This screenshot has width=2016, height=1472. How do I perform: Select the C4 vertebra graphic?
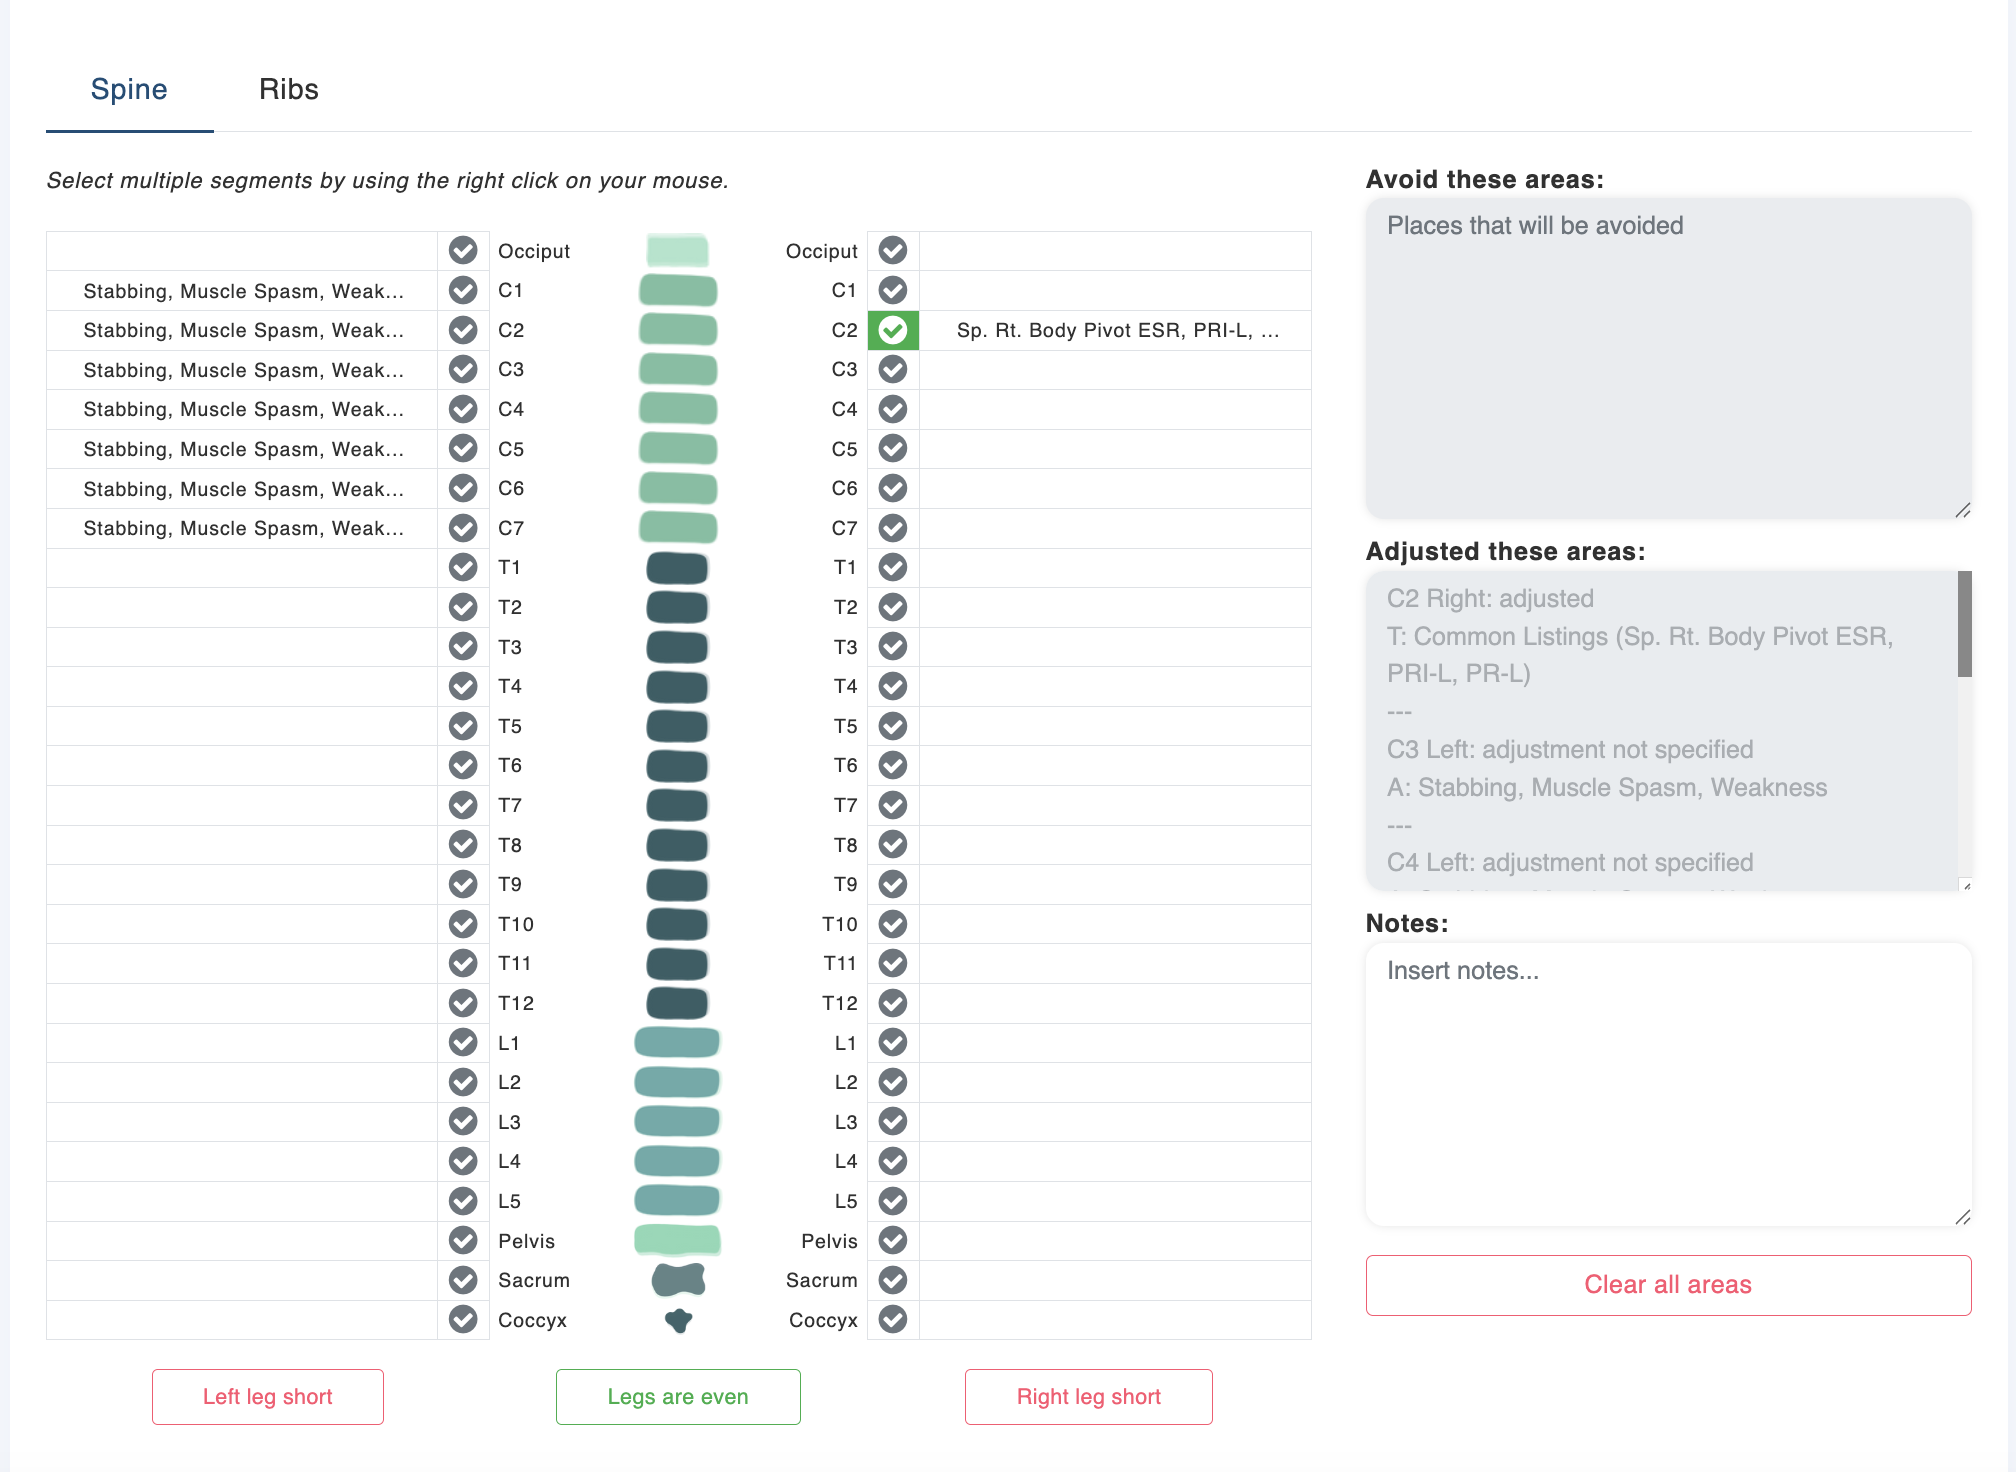pyautogui.click(x=678, y=409)
